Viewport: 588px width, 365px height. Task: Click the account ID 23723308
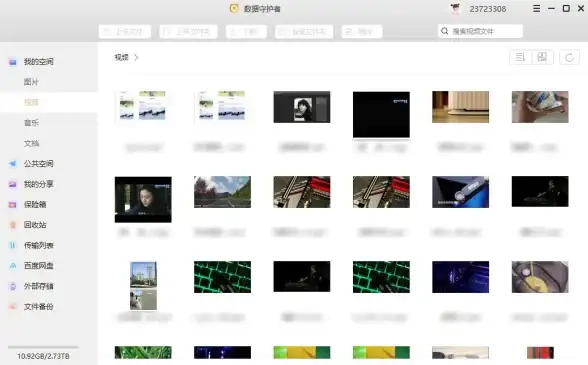click(488, 9)
